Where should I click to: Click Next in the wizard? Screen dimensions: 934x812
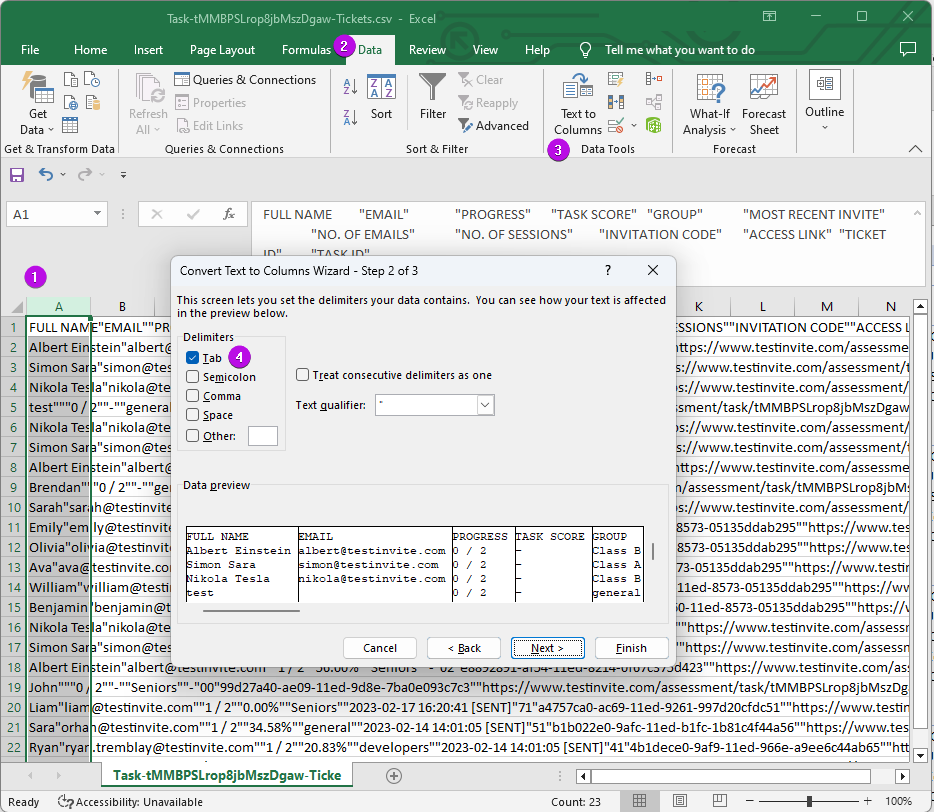pyautogui.click(x=547, y=648)
